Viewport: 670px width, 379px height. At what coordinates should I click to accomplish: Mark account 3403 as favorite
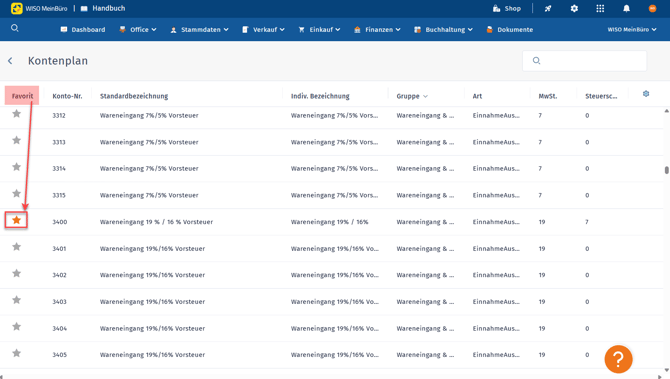coord(16,300)
